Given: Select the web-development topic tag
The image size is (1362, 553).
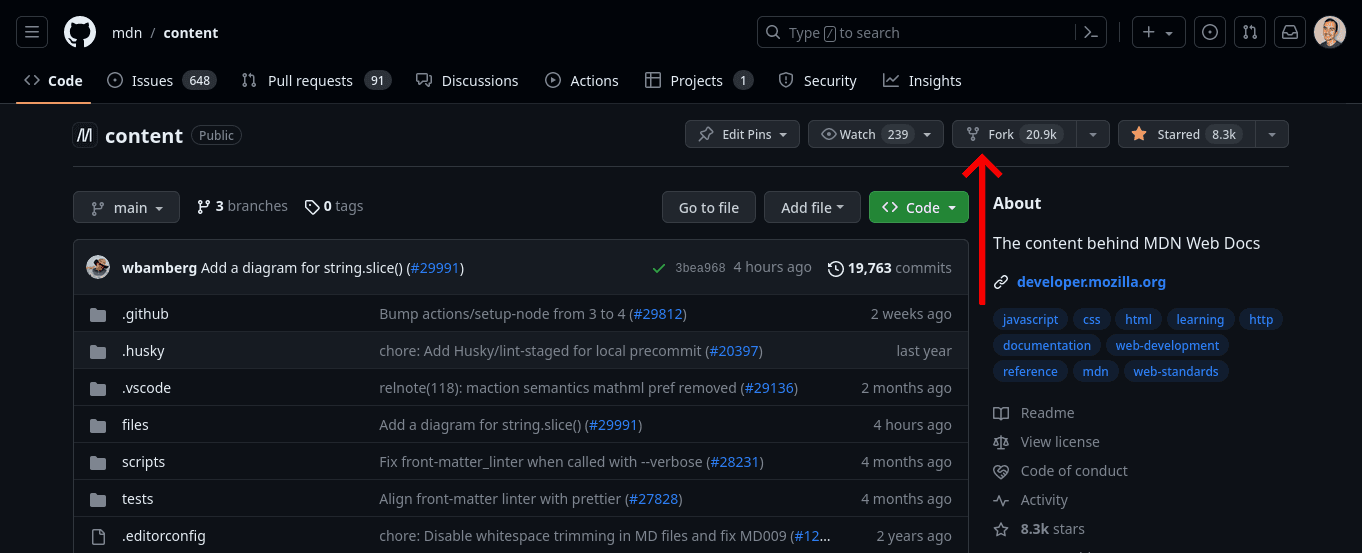Looking at the screenshot, I should [x=1167, y=345].
